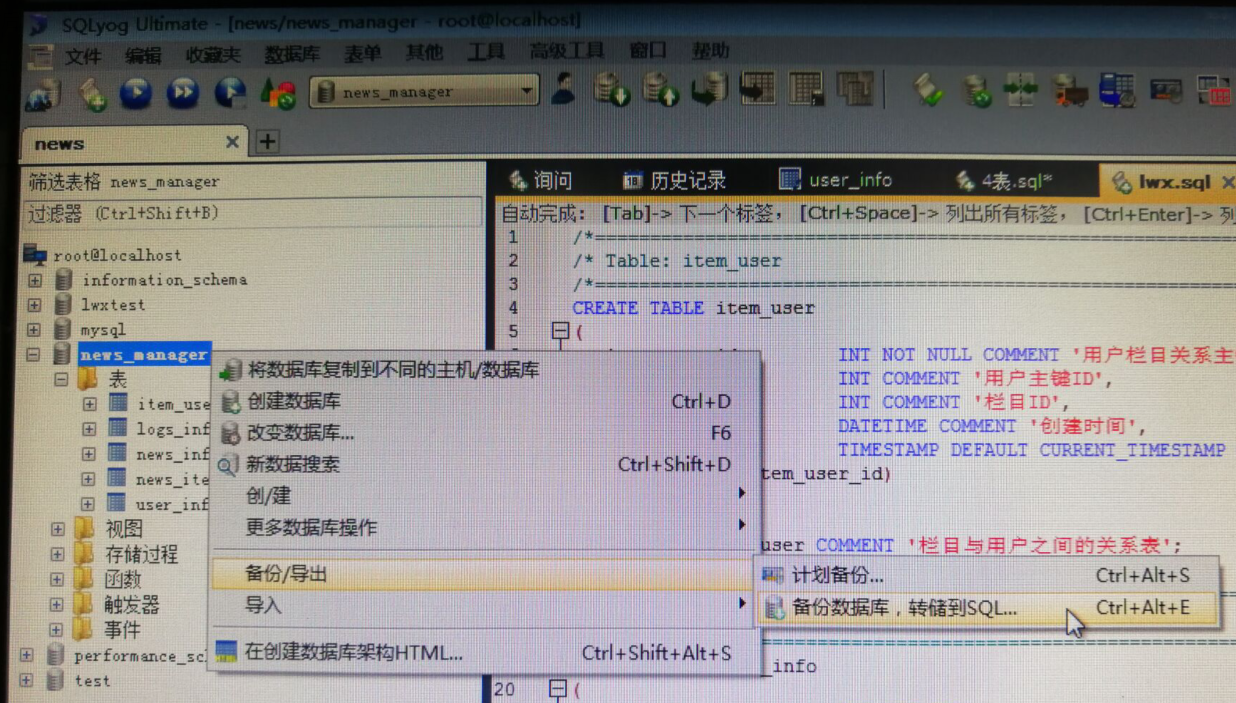Viewport: 1236px width, 703px height.
Task: Choose 将数据库复制到不同的主机/数据库
Action: point(485,370)
